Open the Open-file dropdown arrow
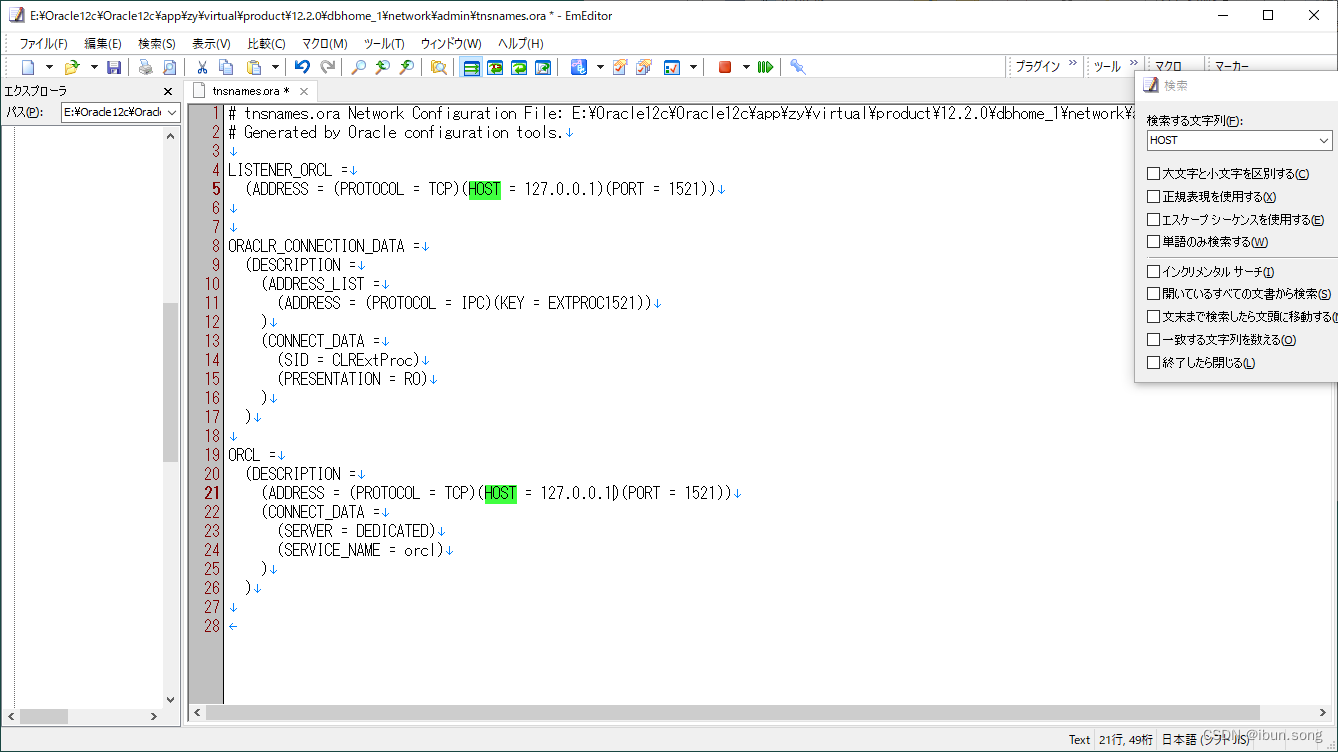This screenshot has width=1338, height=752. tap(94, 67)
